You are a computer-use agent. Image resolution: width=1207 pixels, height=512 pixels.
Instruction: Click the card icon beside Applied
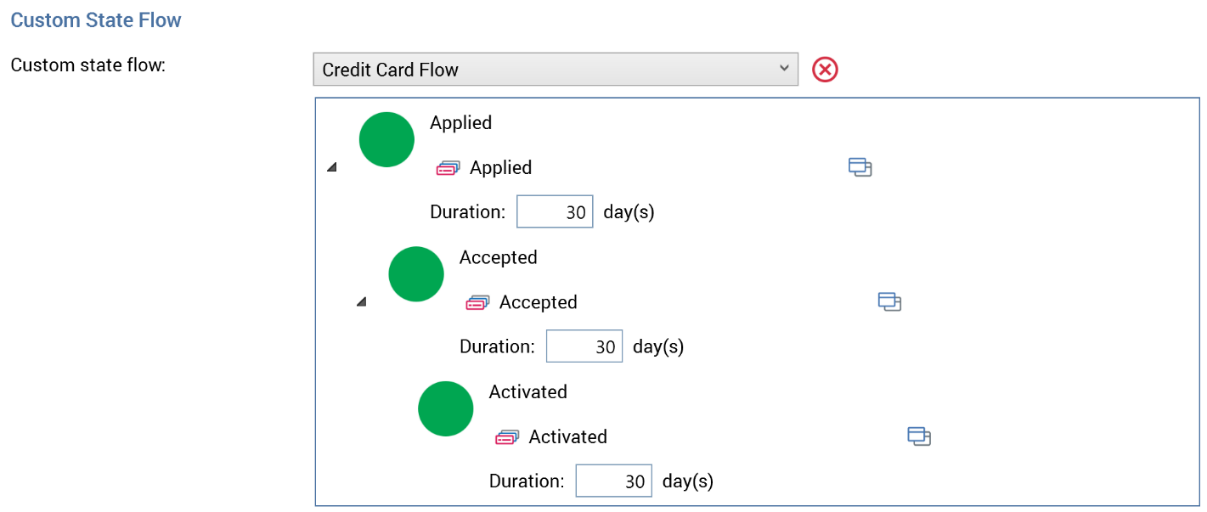[447, 168]
